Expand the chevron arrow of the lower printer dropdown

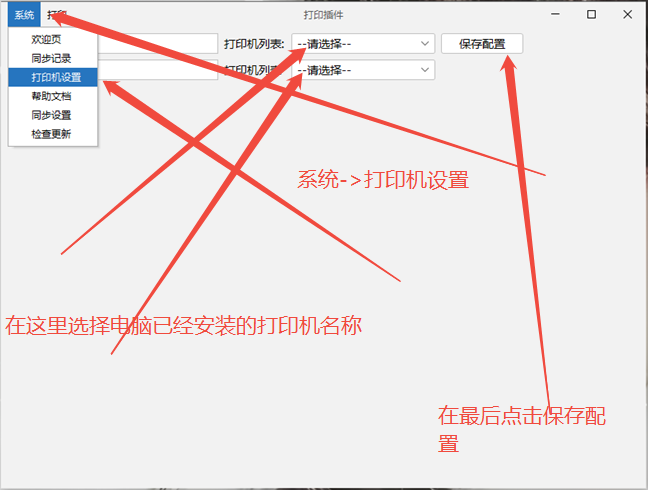click(425, 70)
